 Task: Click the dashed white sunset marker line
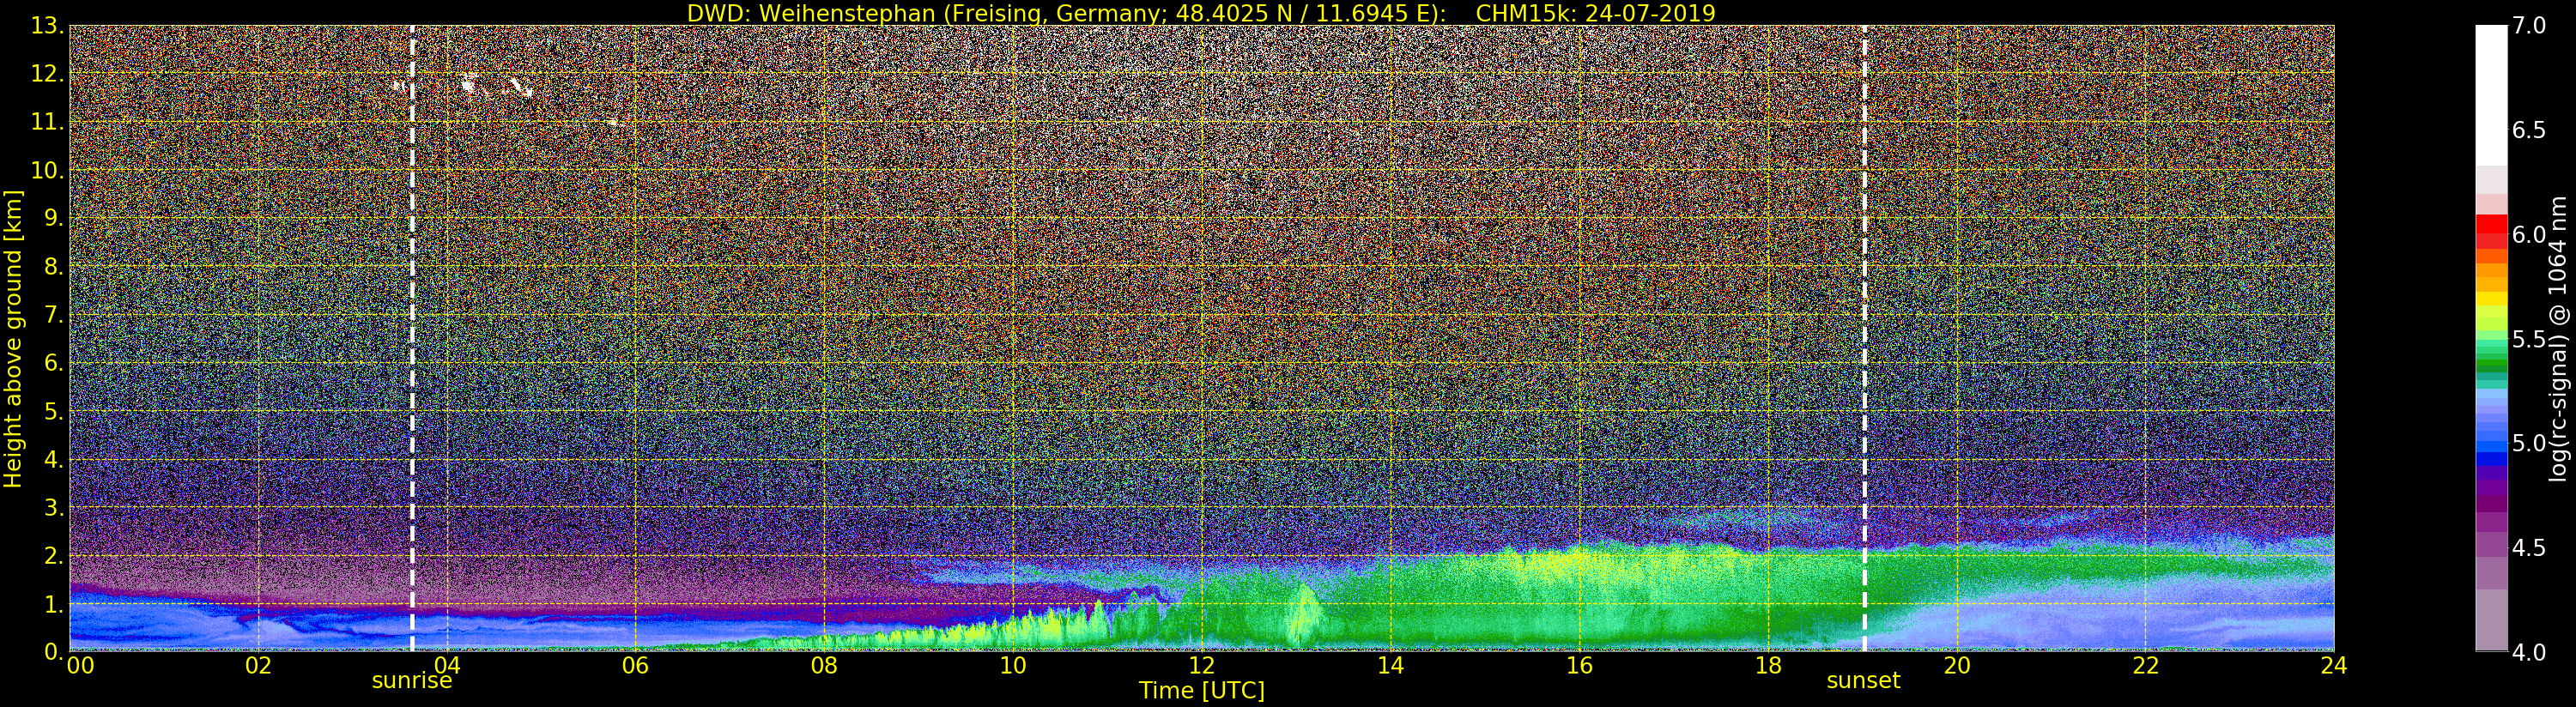(x=1865, y=338)
